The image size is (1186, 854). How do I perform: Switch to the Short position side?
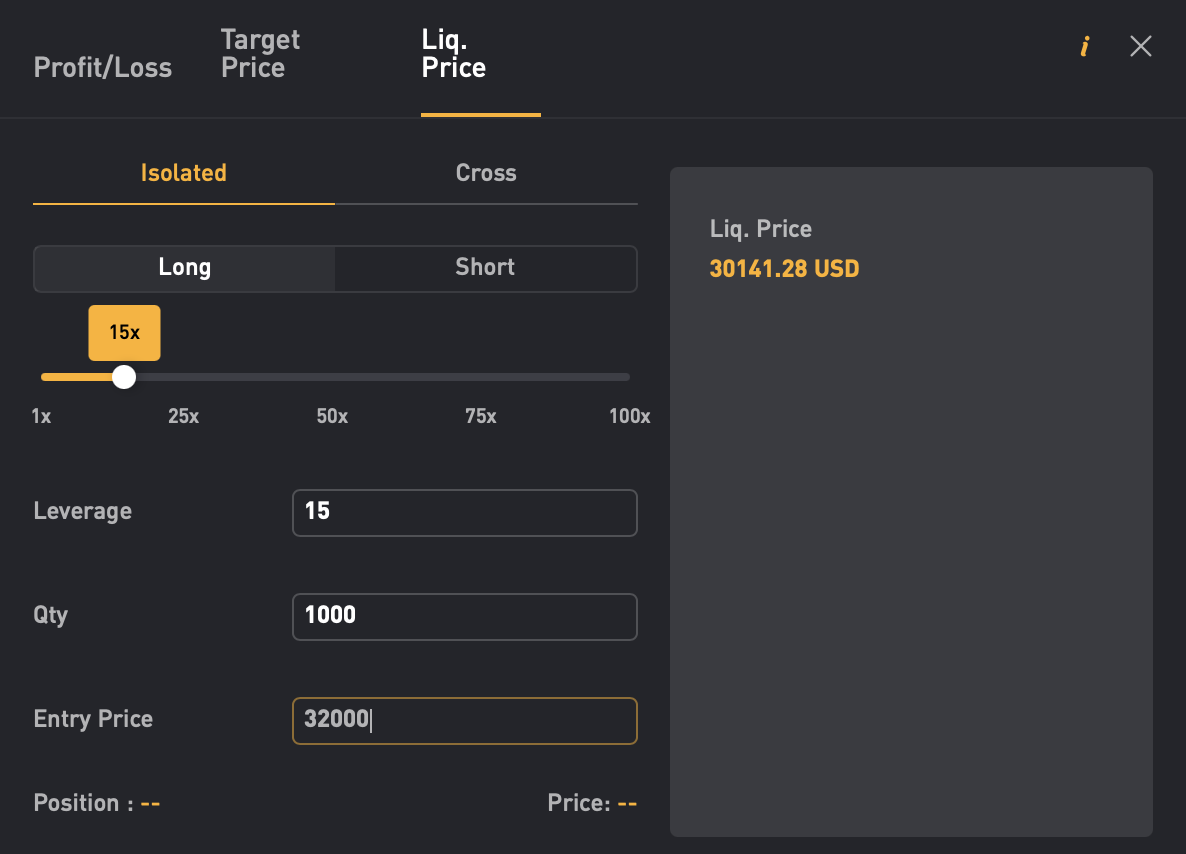tap(486, 267)
